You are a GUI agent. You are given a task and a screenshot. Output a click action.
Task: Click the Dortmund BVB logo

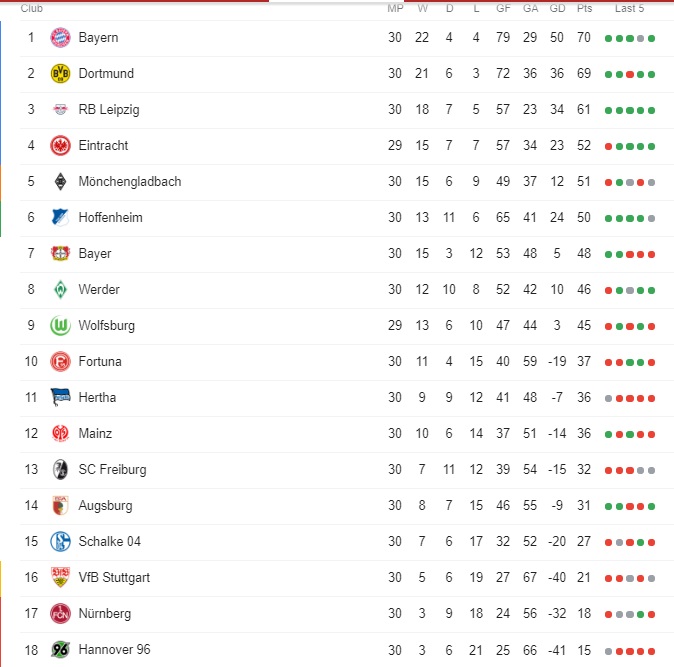[x=60, y=73]
